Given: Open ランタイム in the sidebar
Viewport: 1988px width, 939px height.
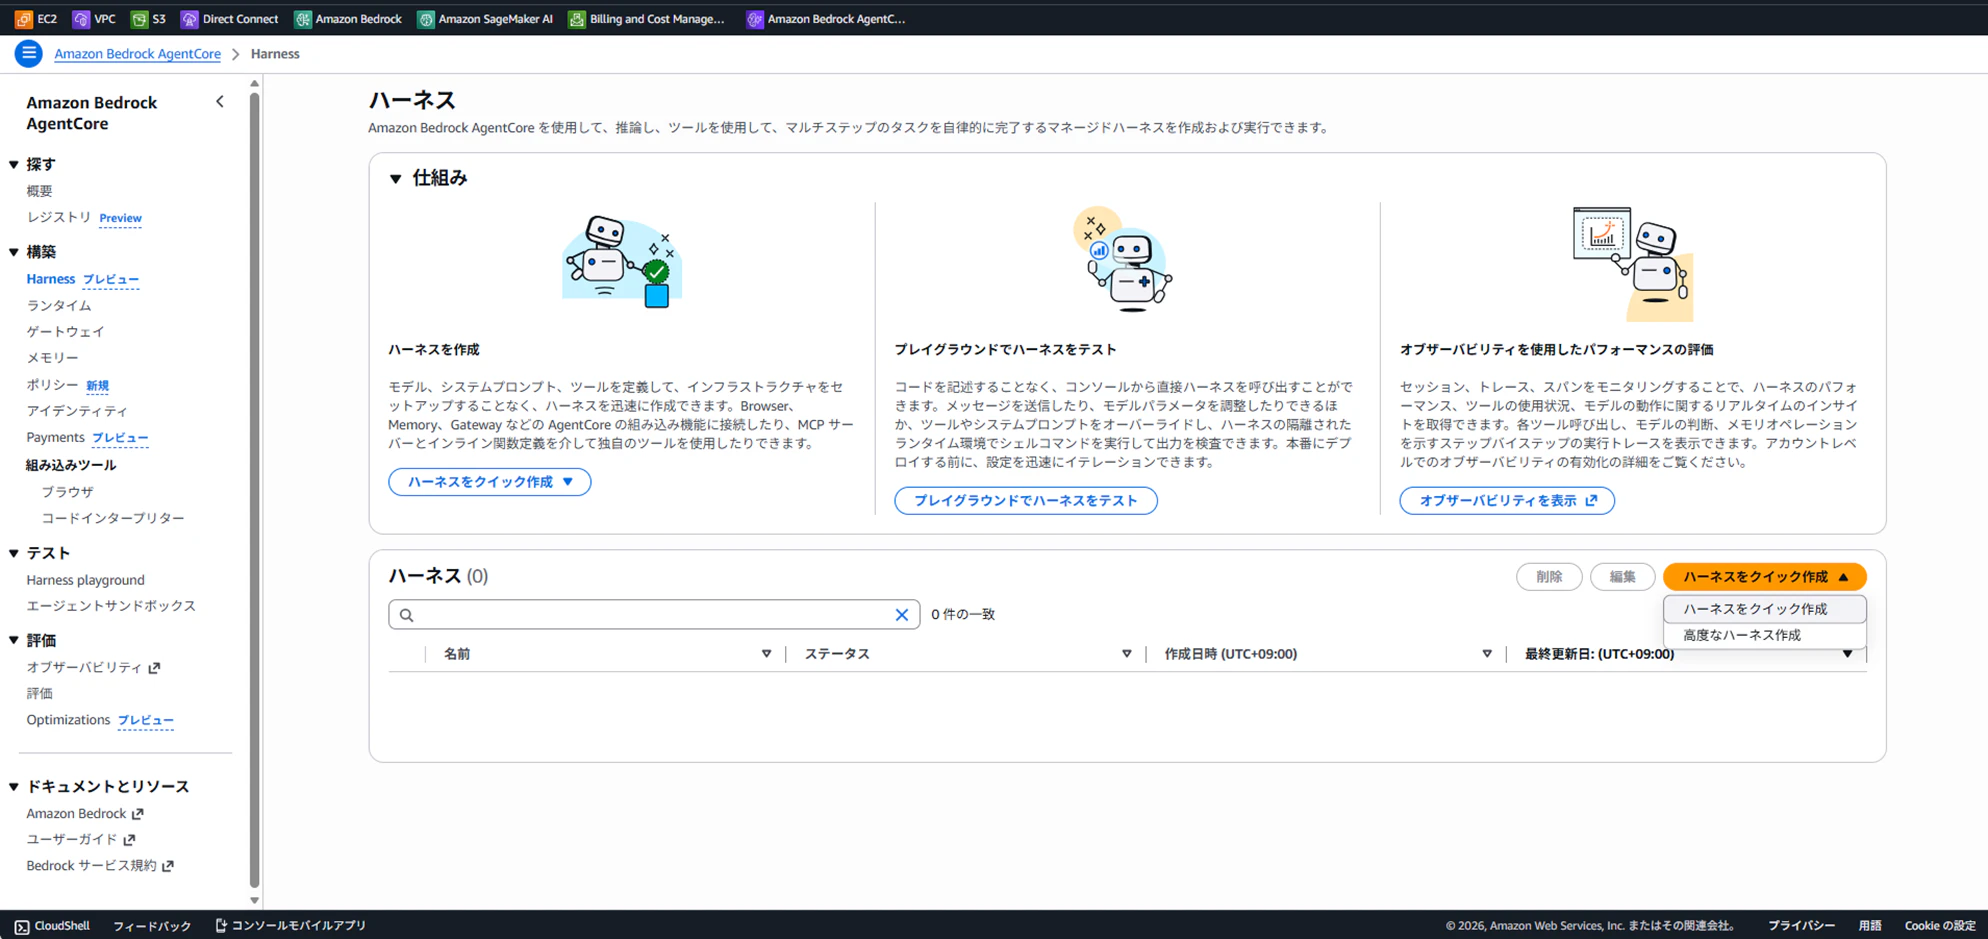Looking at the screenshot, I should [59, 305].
